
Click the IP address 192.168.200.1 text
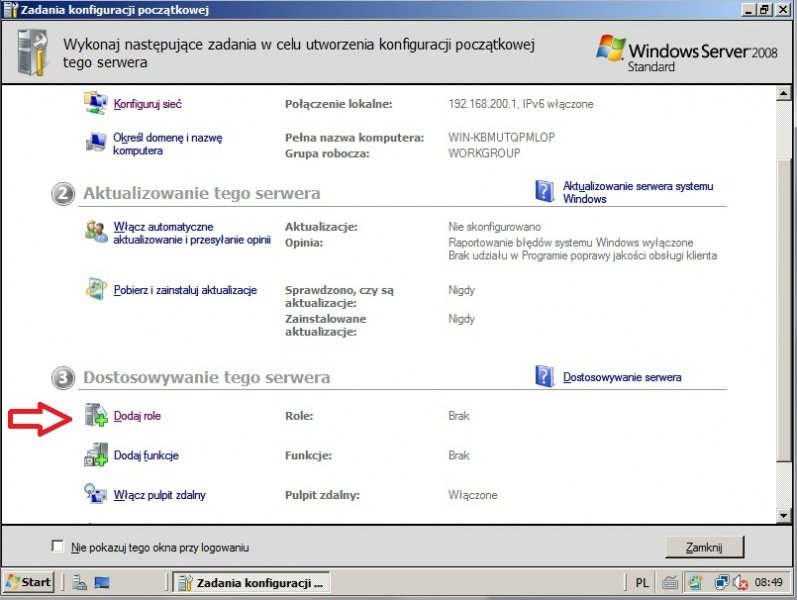(x=483, y=104)
